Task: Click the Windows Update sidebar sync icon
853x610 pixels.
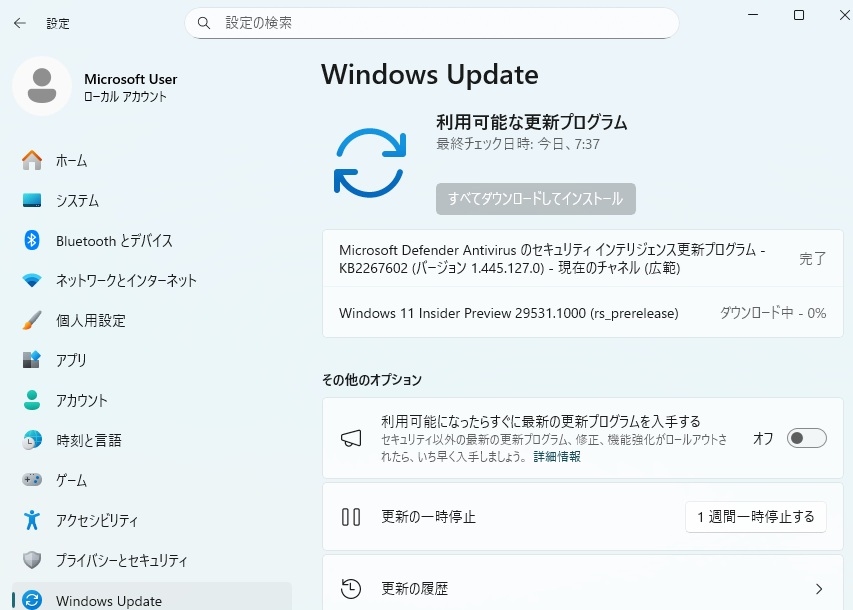Action: click(x=32, y=600)
